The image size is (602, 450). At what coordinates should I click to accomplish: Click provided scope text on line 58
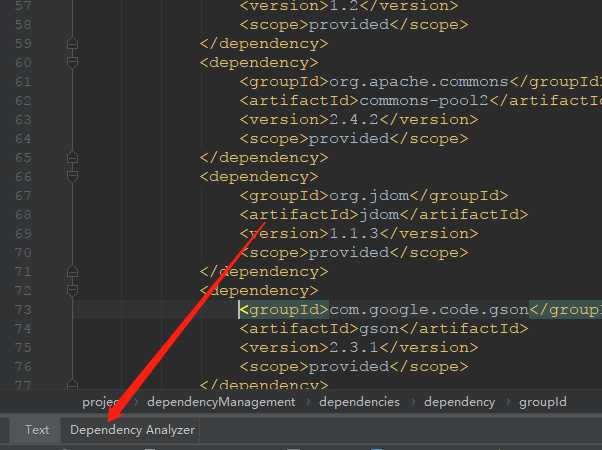point(349,25)
